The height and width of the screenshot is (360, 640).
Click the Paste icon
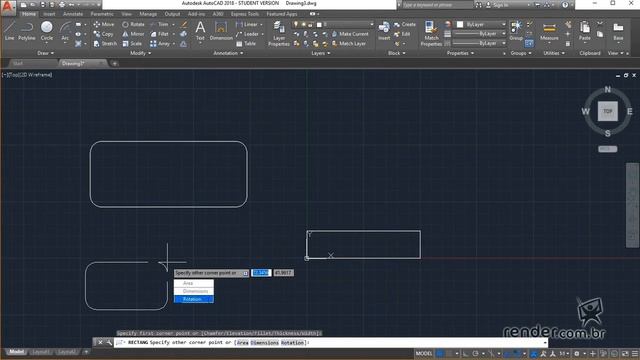(x=584, y=31)
